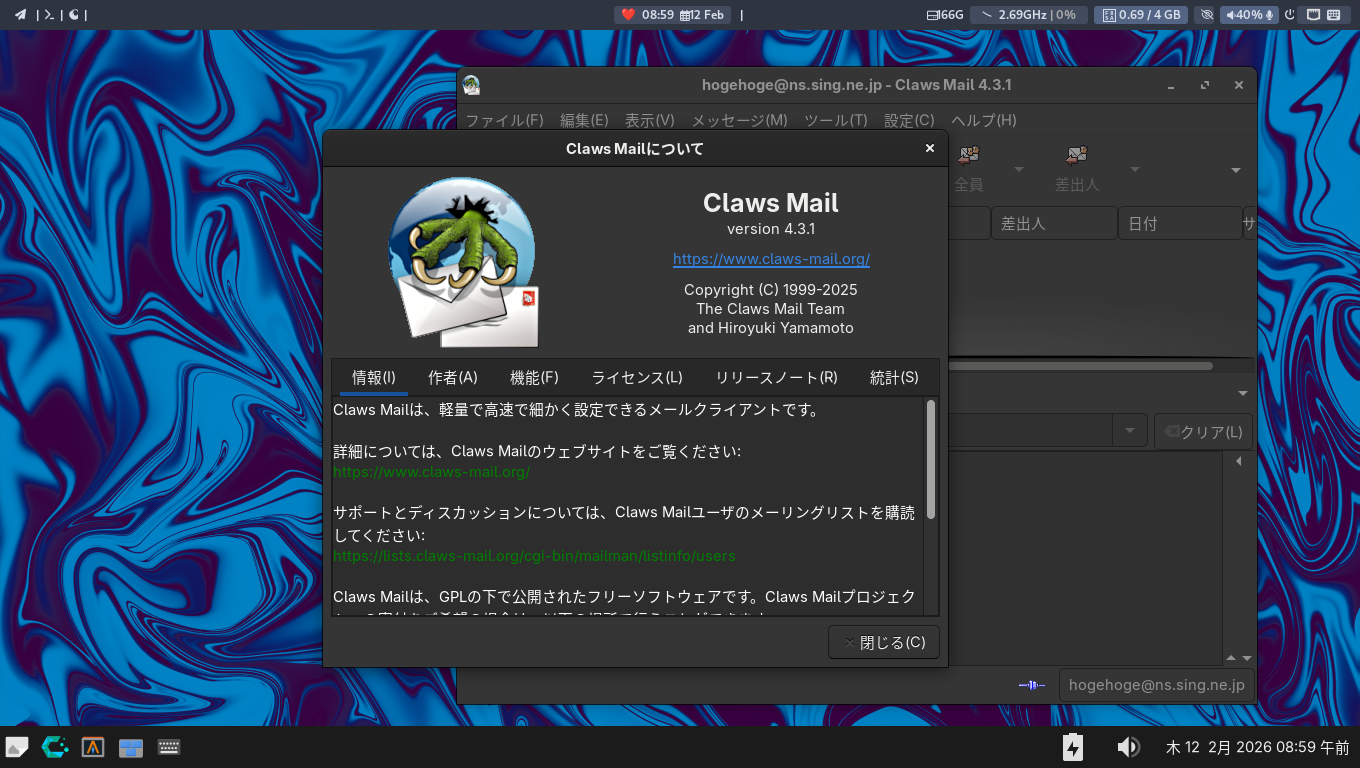Open the mailing list listinfo/users link
The width and height of the screenshot is (1360, 768).
pos(534,556)
